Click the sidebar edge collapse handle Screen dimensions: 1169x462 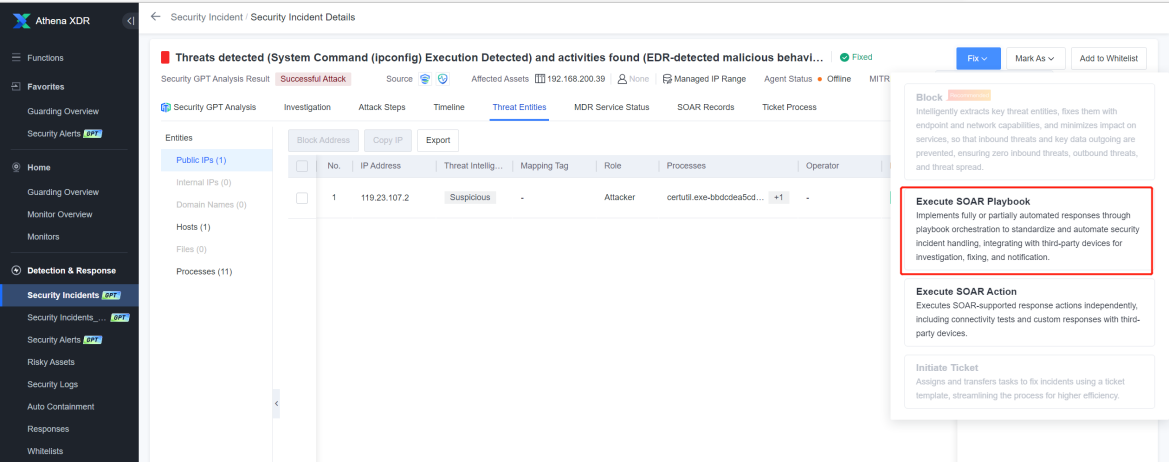[x=276, y=403]
